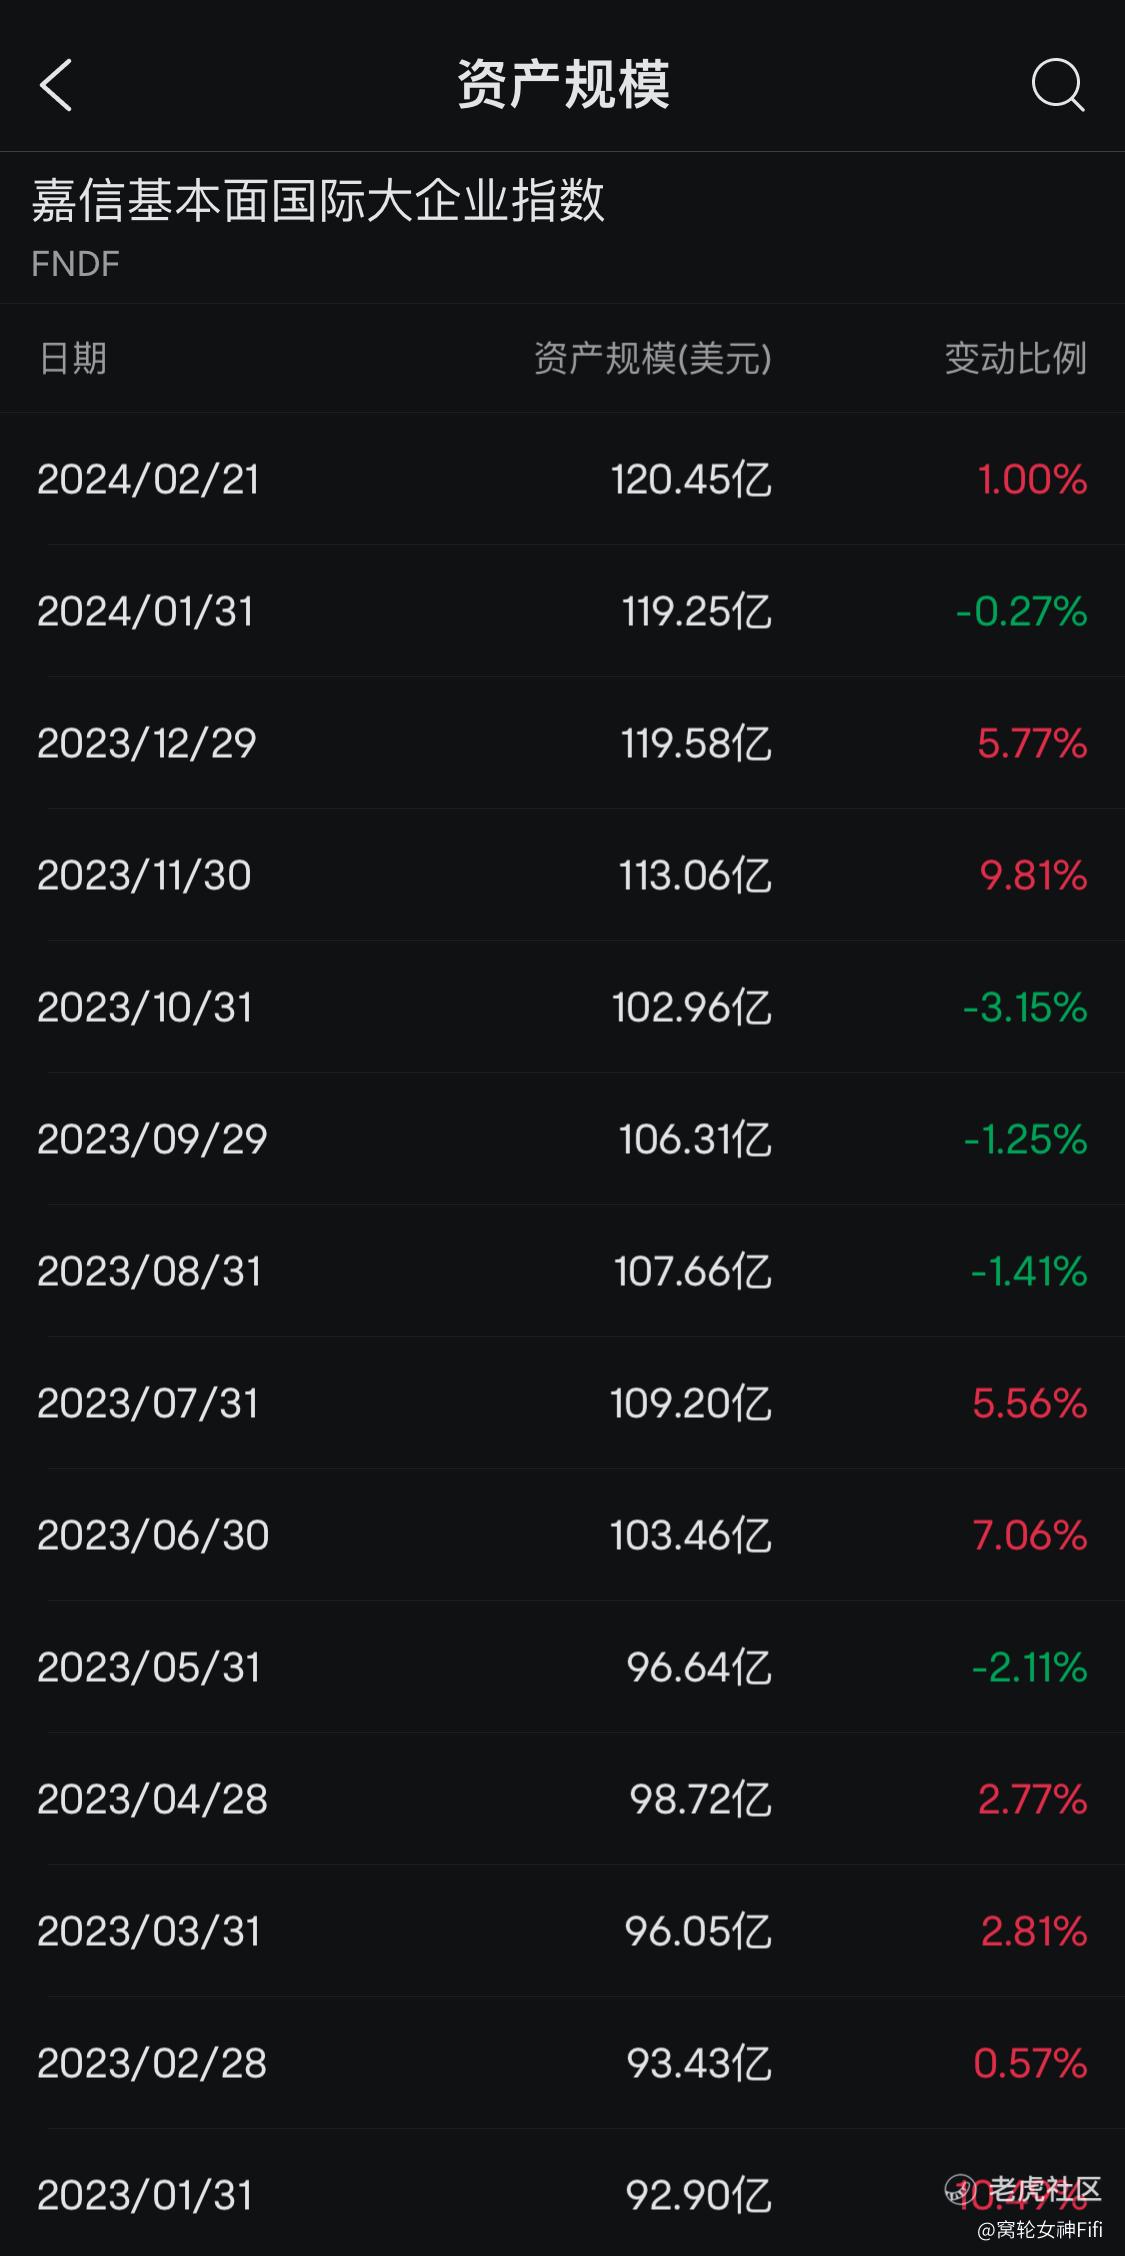Select the 2023/09/29 row
The height and width of the screenshot is (2256, 1125).
point(562,1139)
